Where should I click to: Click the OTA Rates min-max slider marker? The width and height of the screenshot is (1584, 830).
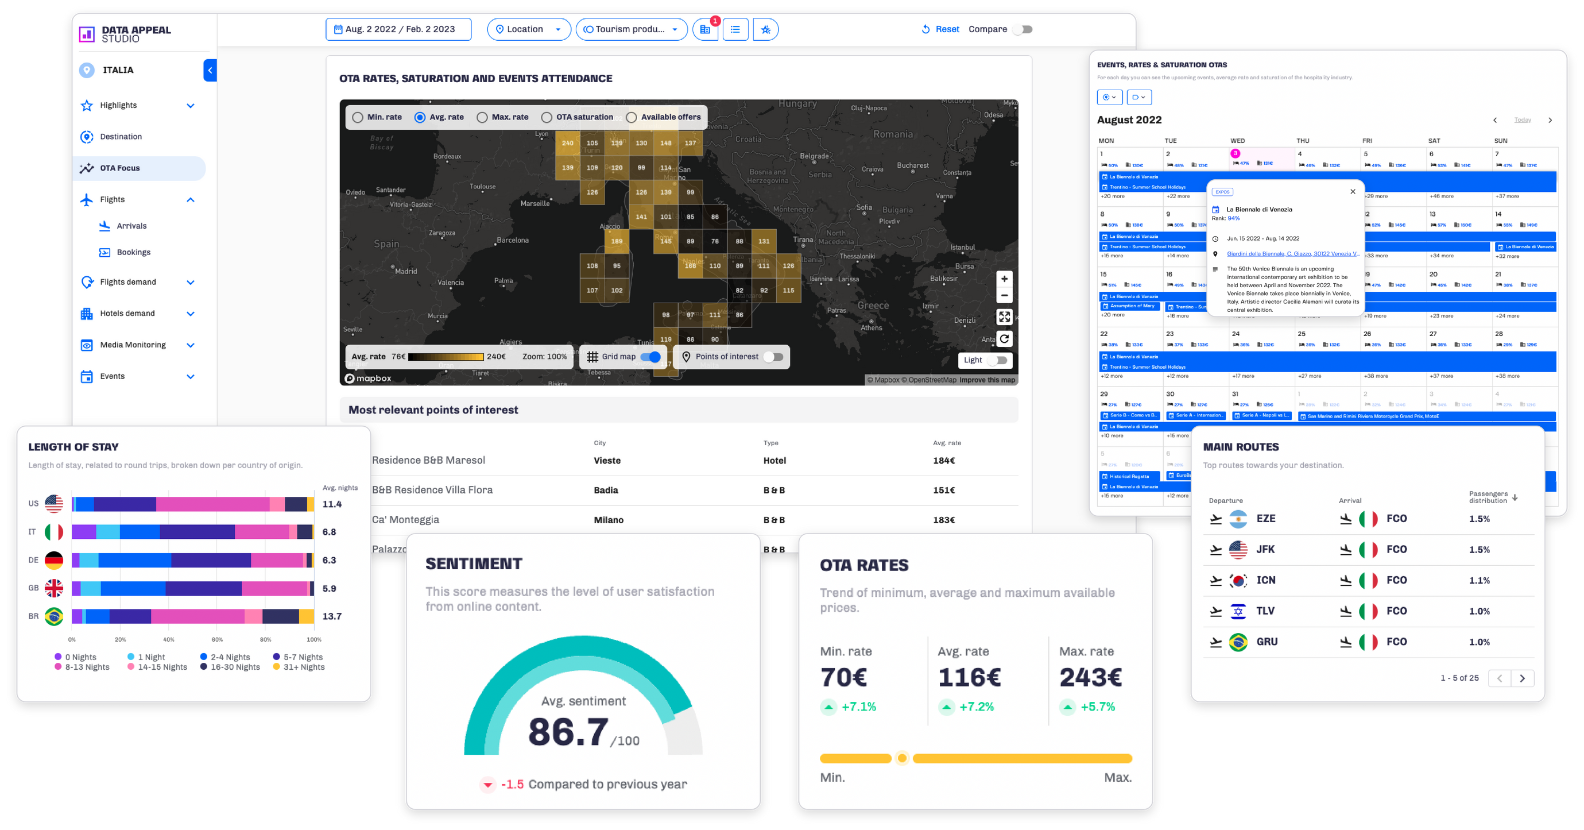[902, 758]
